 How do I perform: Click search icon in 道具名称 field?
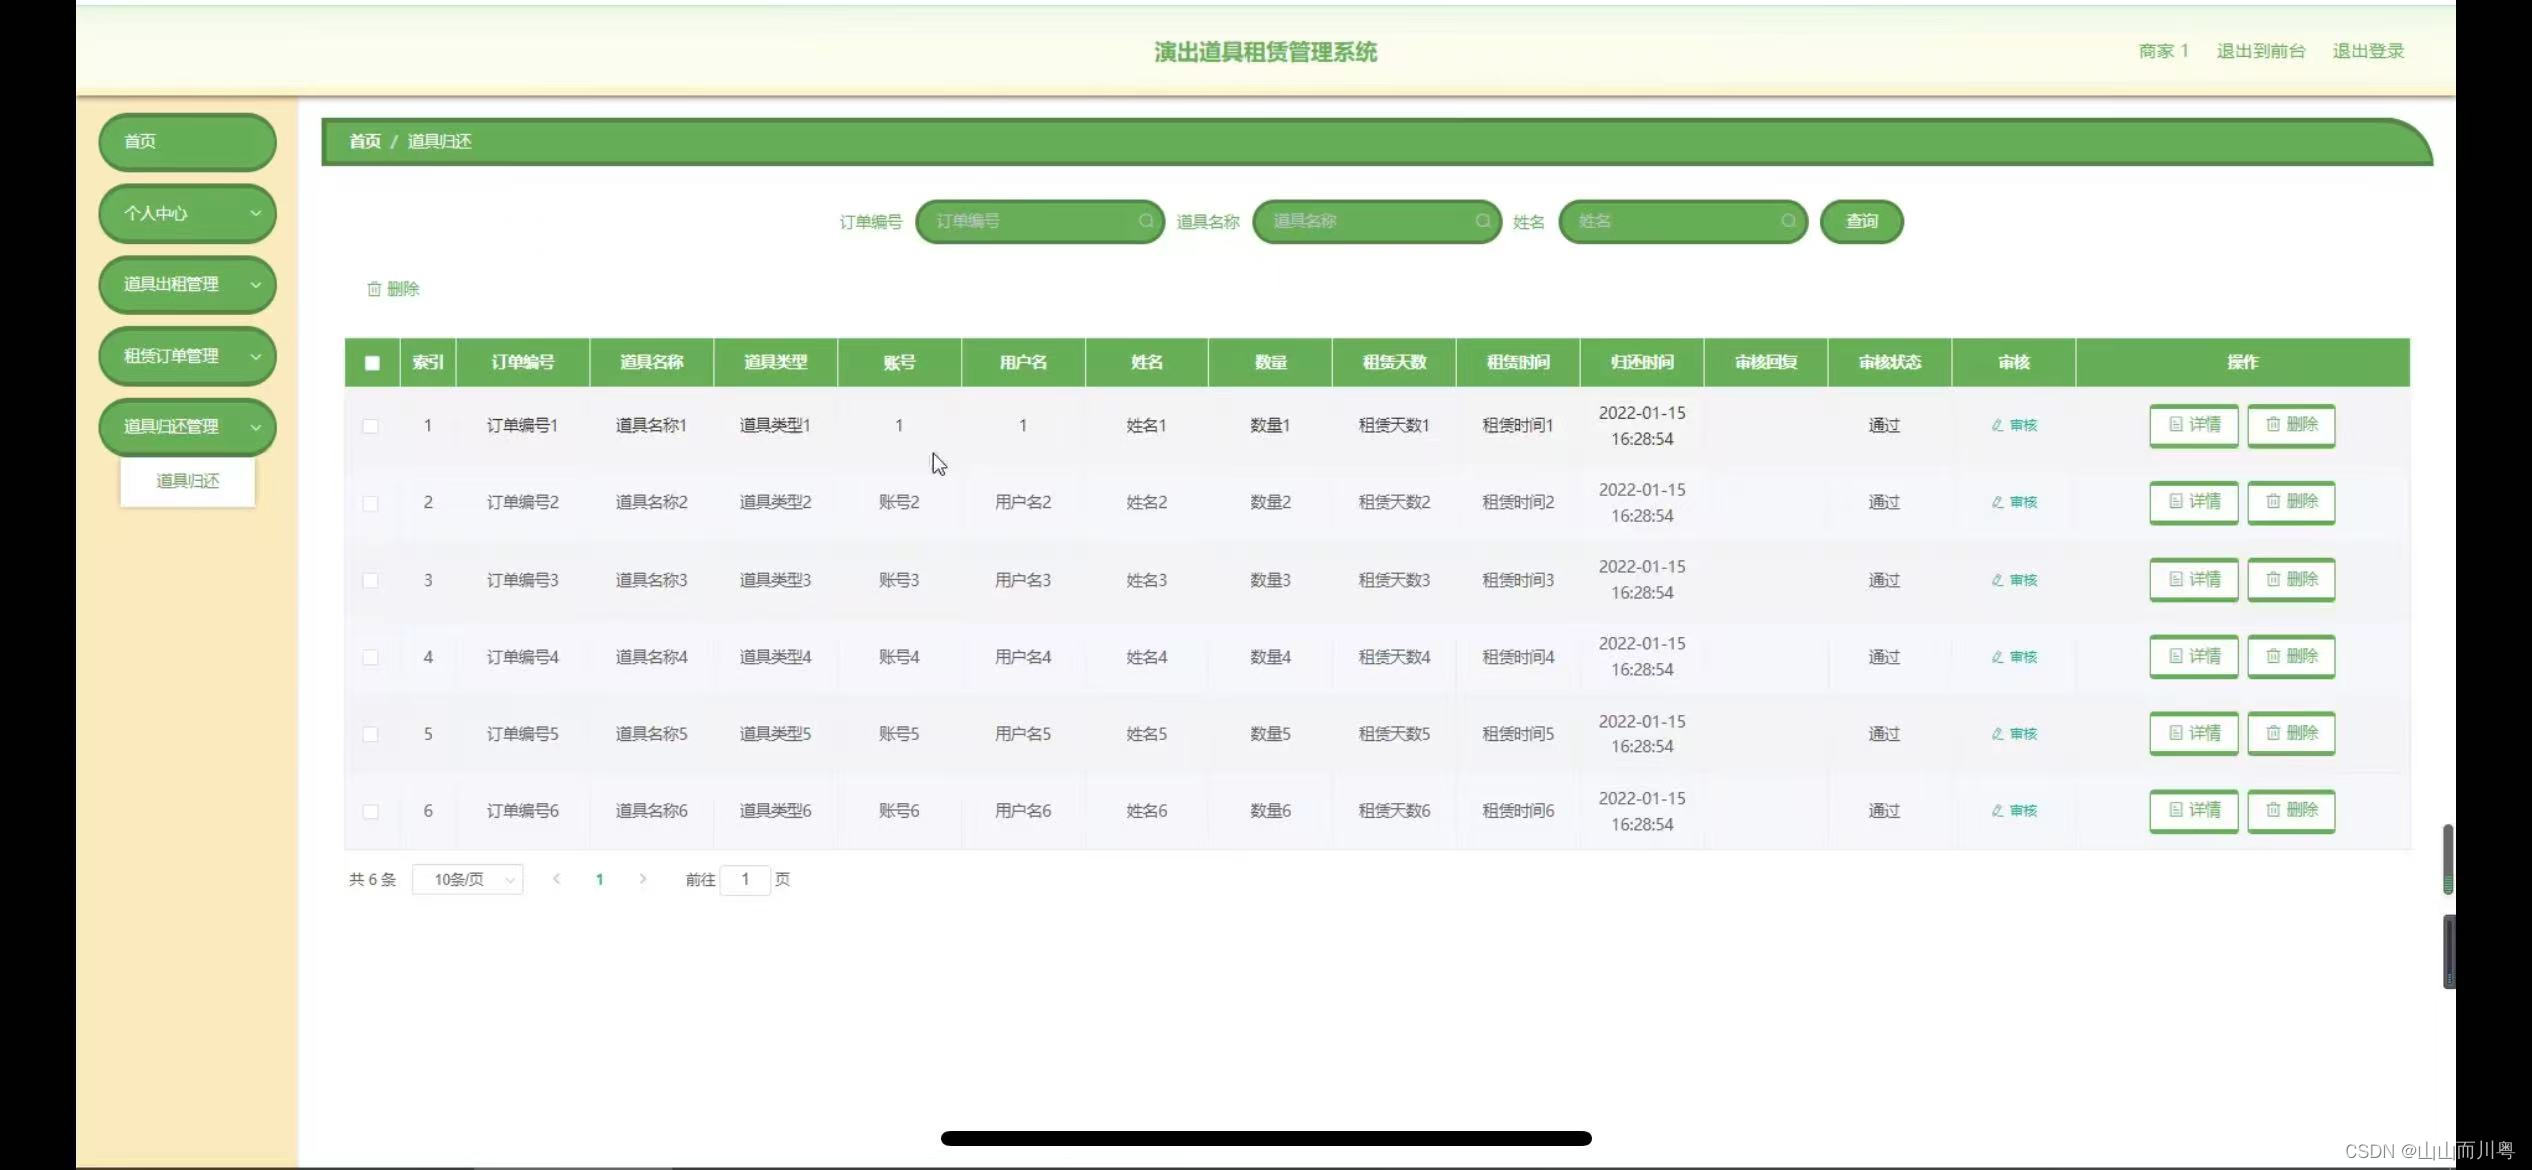click(1483, 221)
